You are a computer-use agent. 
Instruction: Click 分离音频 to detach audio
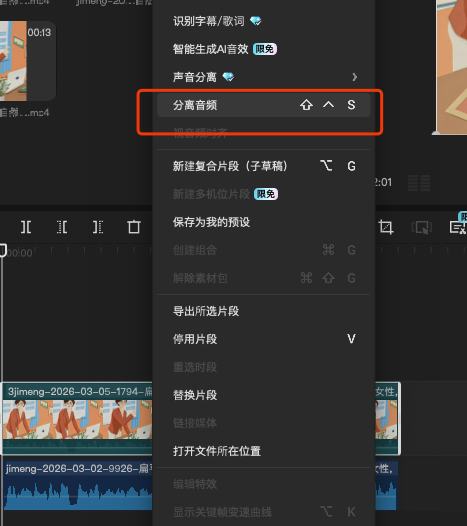click(x=263, y=105)
